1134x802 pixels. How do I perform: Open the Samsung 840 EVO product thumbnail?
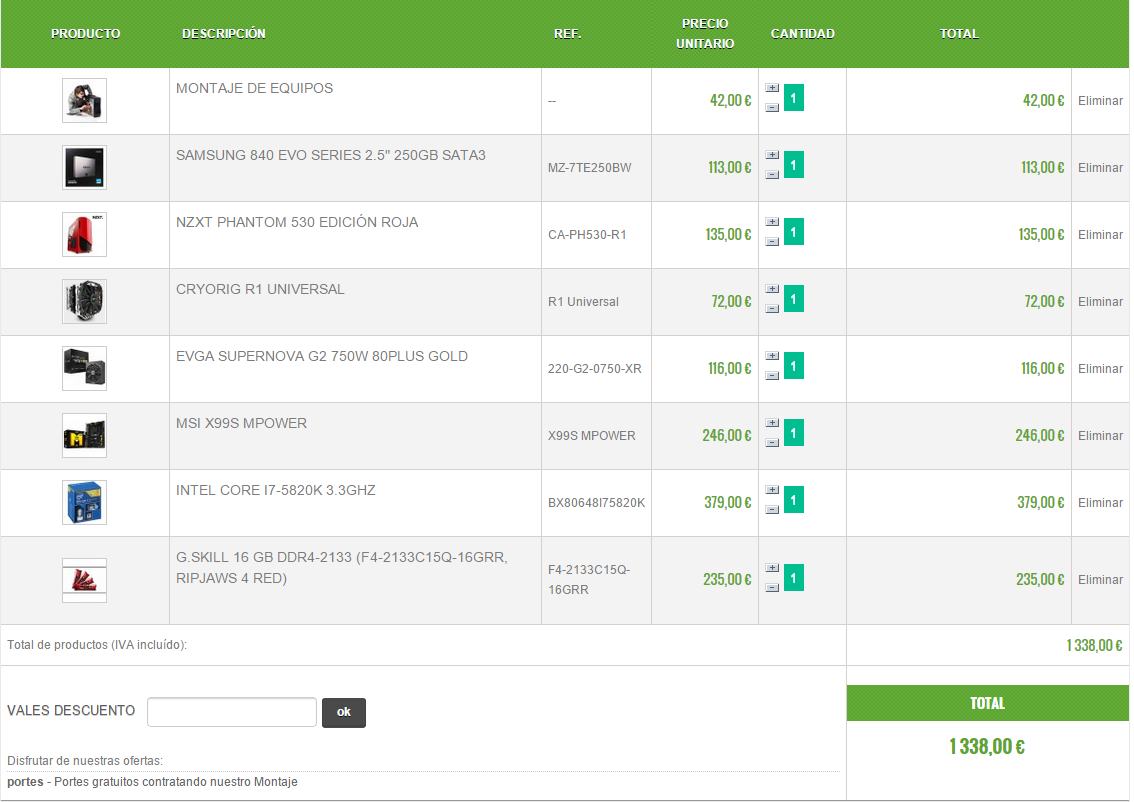[x=84, y=168]
